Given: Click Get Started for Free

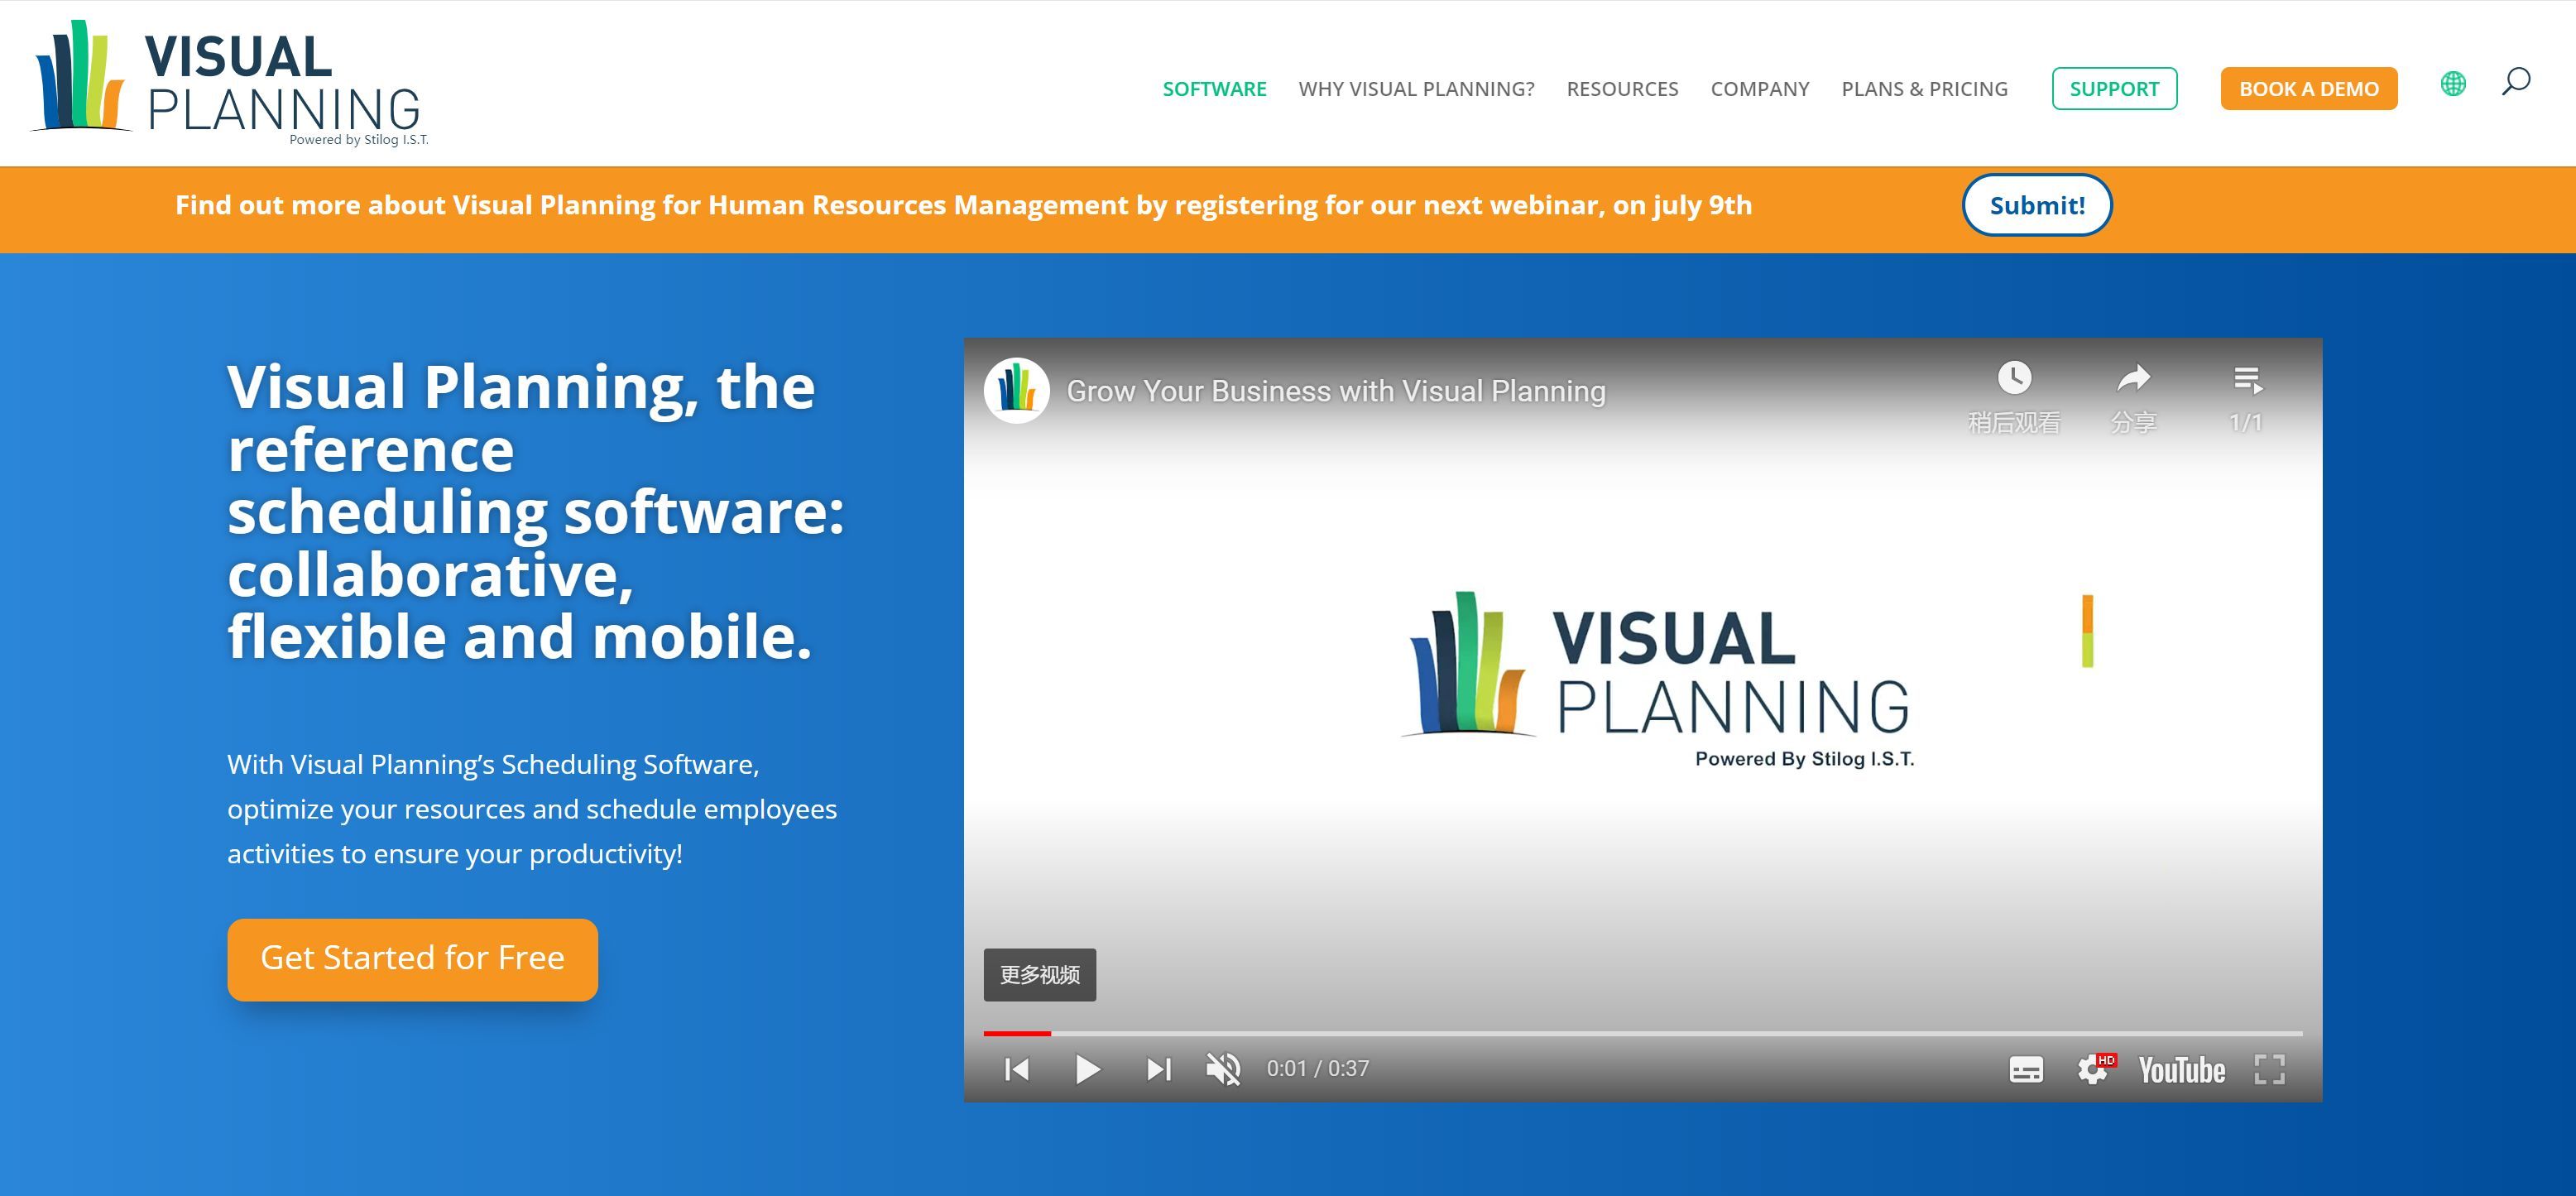Looking at the screenshot, I should tap(412, 959).
